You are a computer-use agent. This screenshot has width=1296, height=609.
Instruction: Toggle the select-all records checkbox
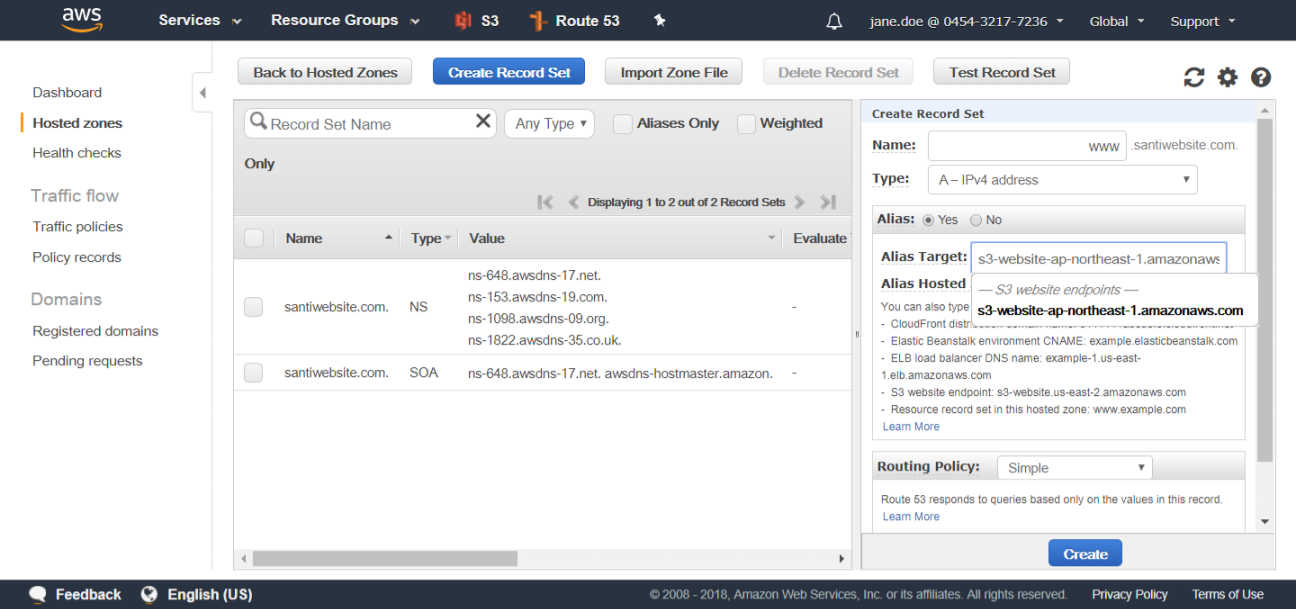[x=254, y=238]
